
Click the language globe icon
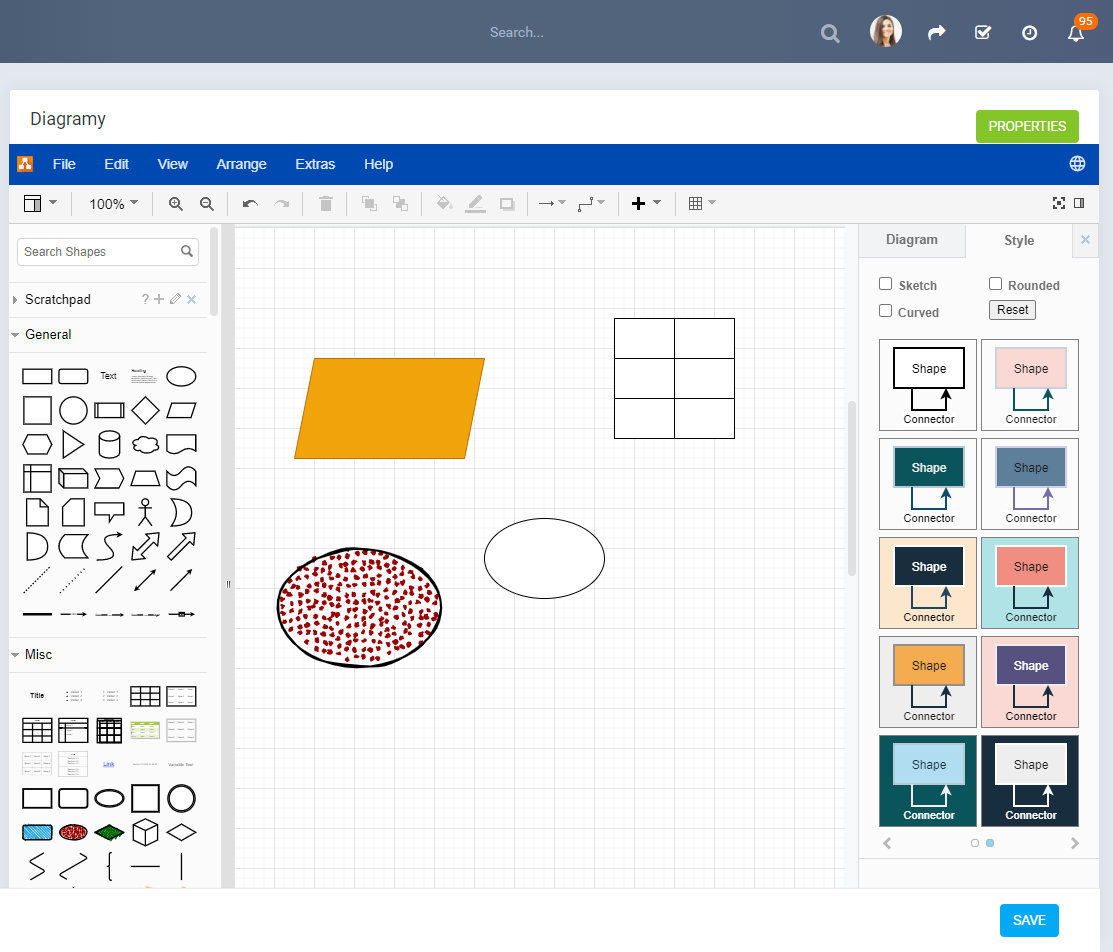pos(1077,164)
